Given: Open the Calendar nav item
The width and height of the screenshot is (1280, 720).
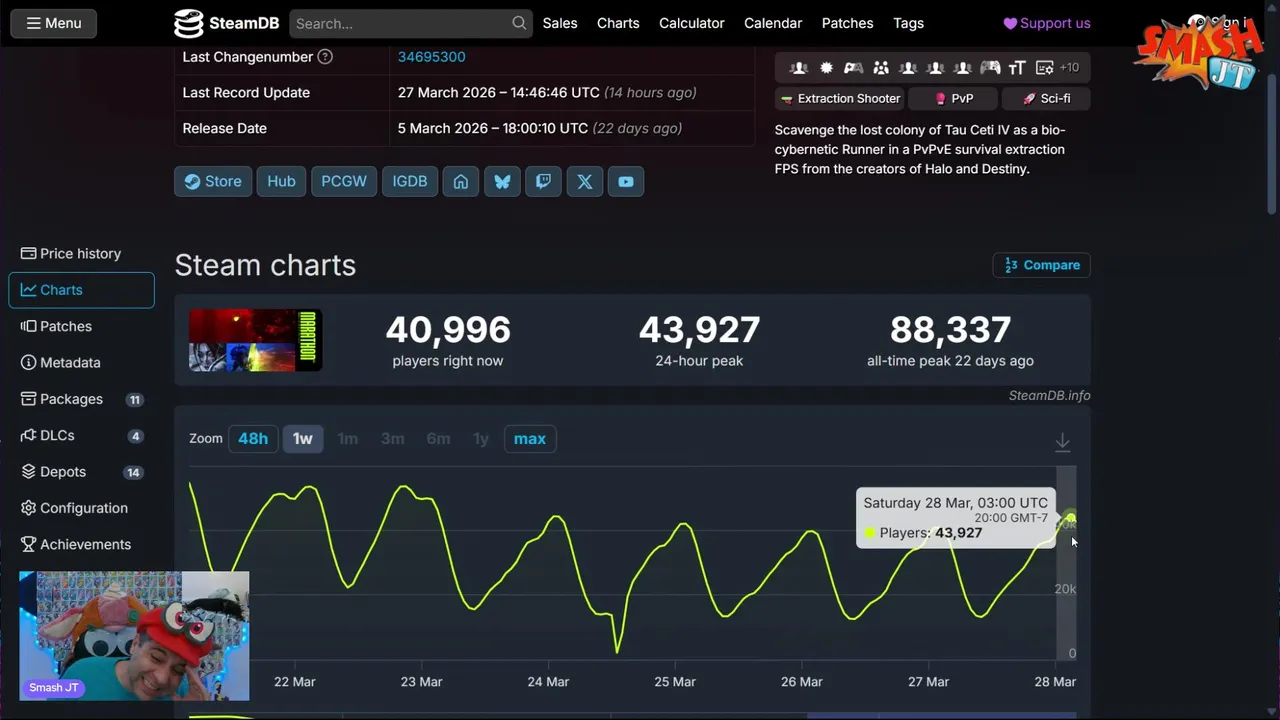Looking at the screenshot, I should click(x=773, y=23).
